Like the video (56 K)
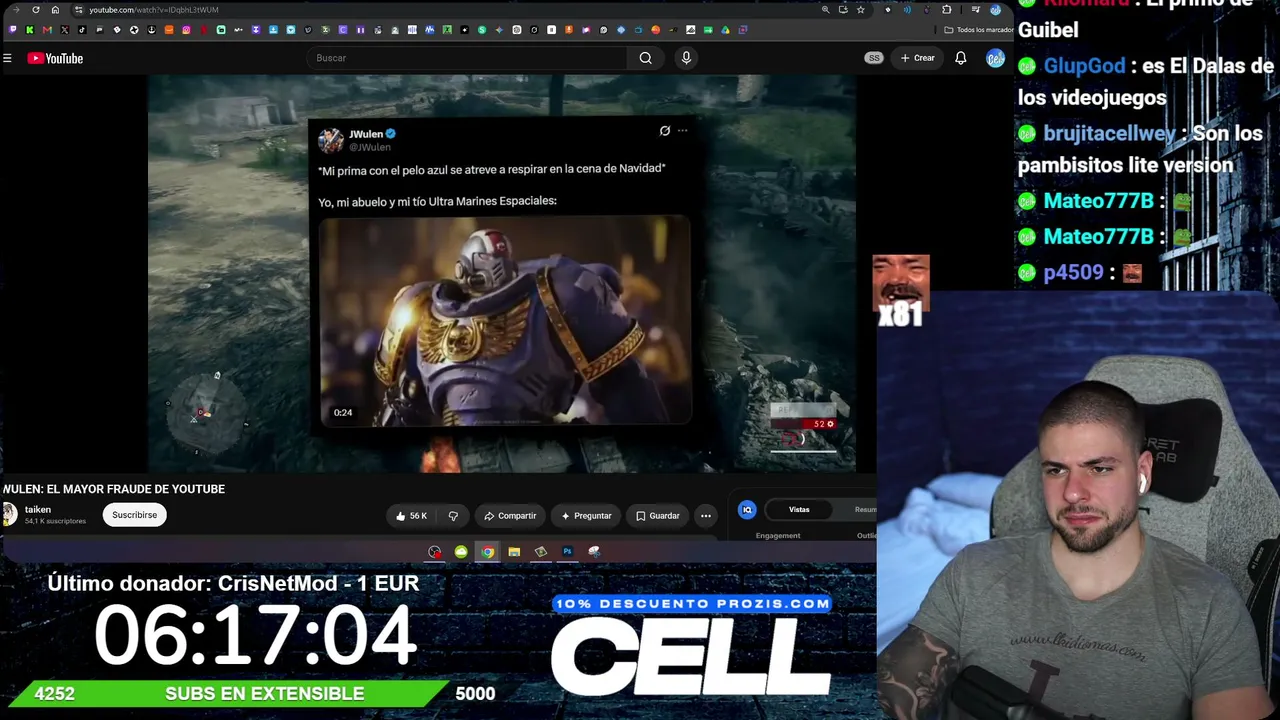The image size is (1280, 720). (x=411, y=516)
